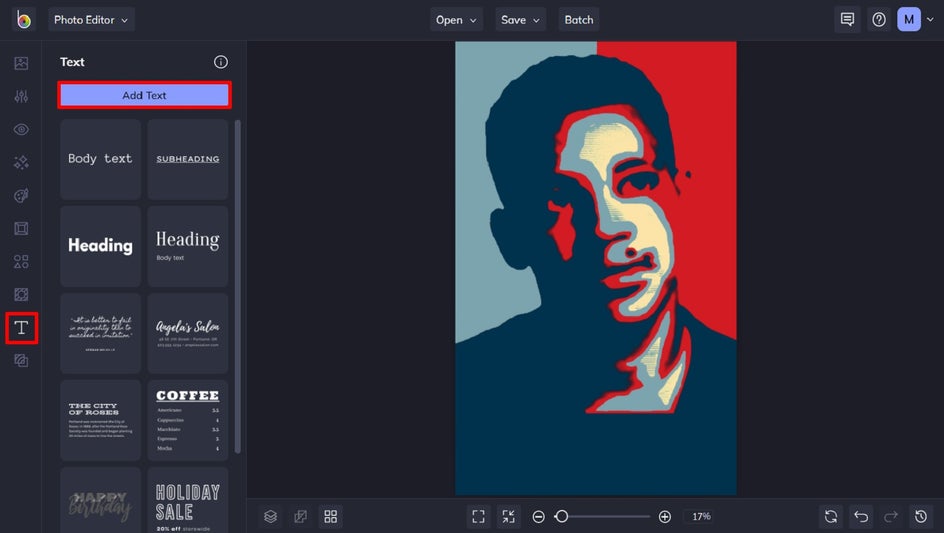The width and height of the screenshot is (944, 533).
Task: Open the history clock icon
Action: (x=921, y=516)
